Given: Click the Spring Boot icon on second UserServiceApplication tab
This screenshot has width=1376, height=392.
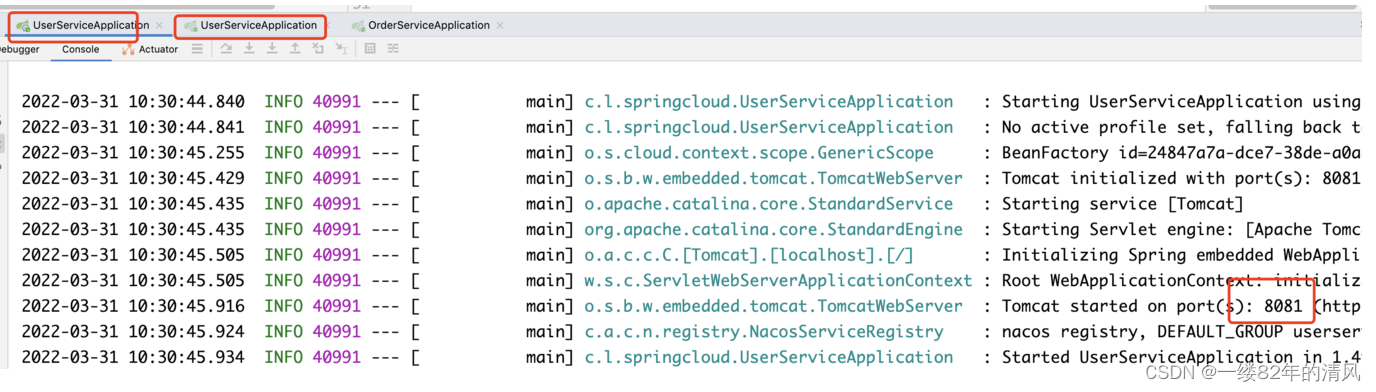Looking at the screenshot, I should point(190,26).
